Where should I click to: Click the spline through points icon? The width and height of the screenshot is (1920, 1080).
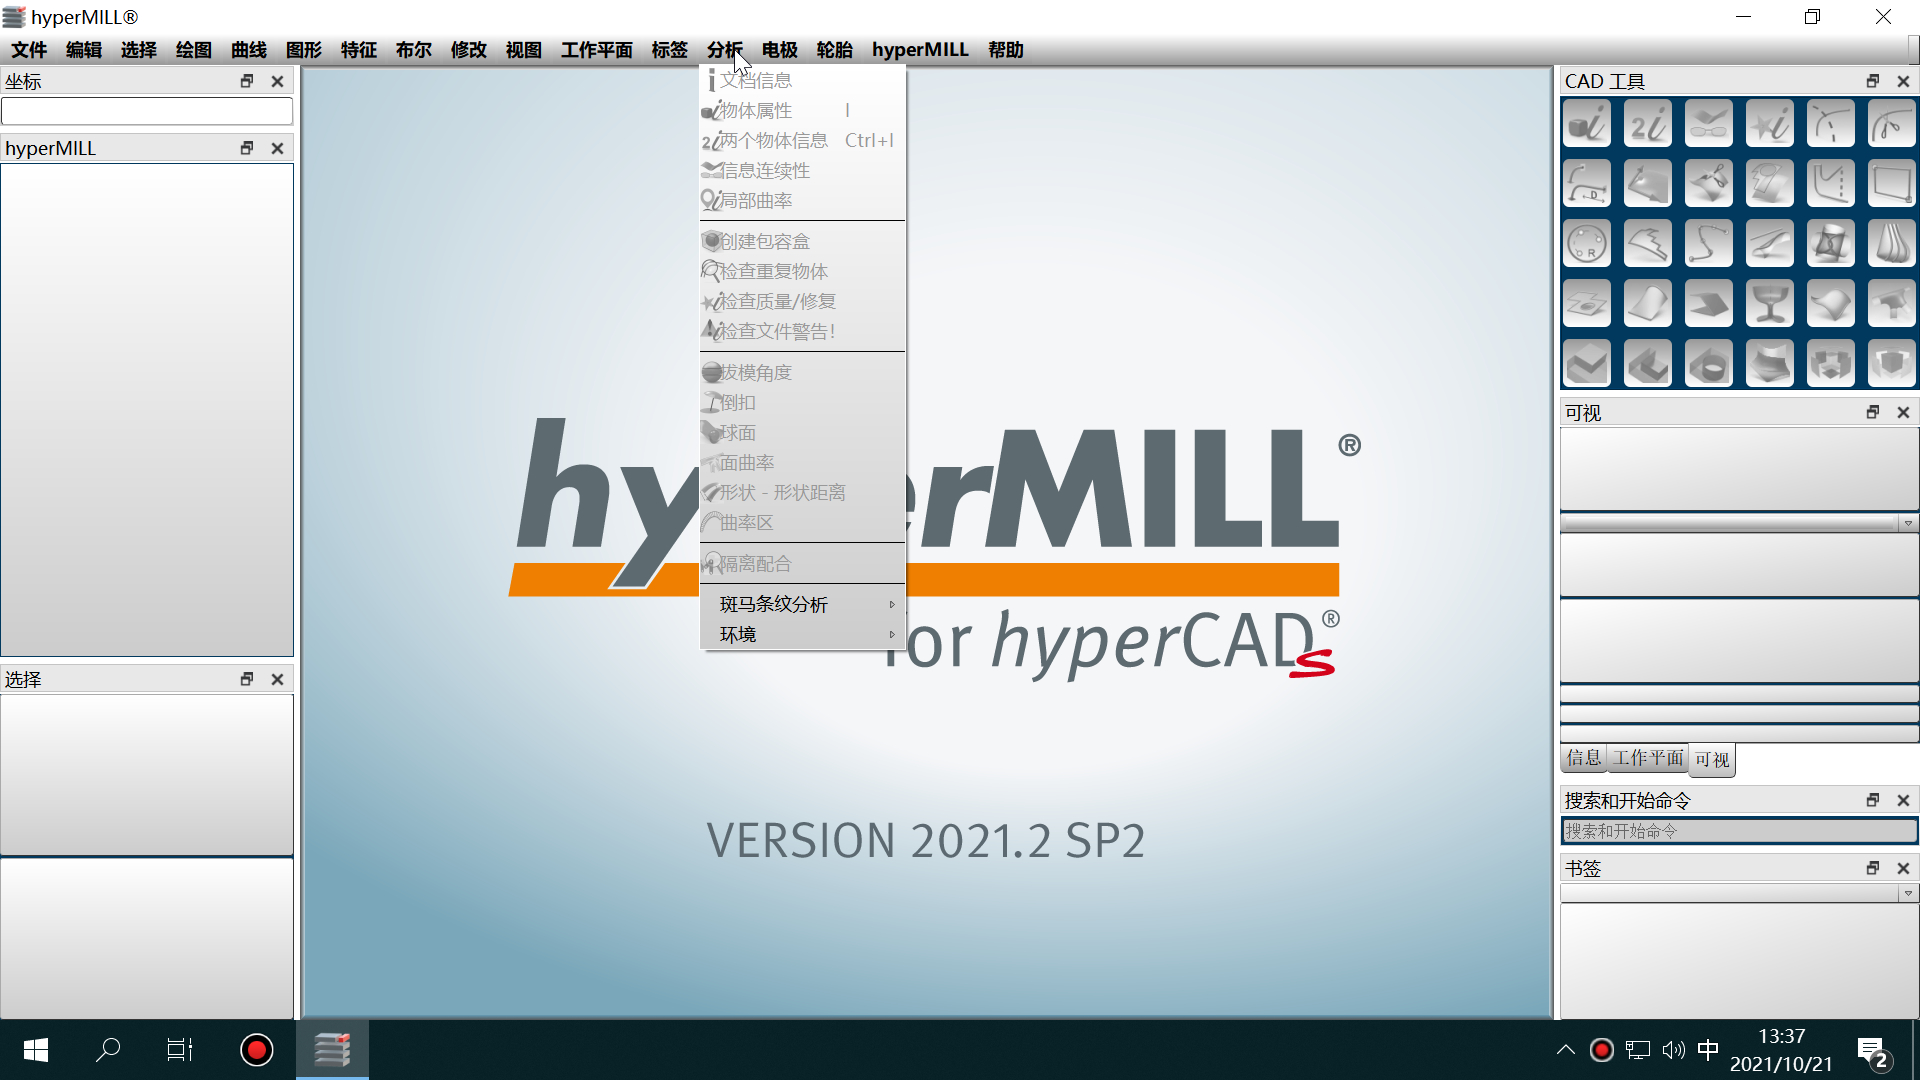(x=1709, y=244)
